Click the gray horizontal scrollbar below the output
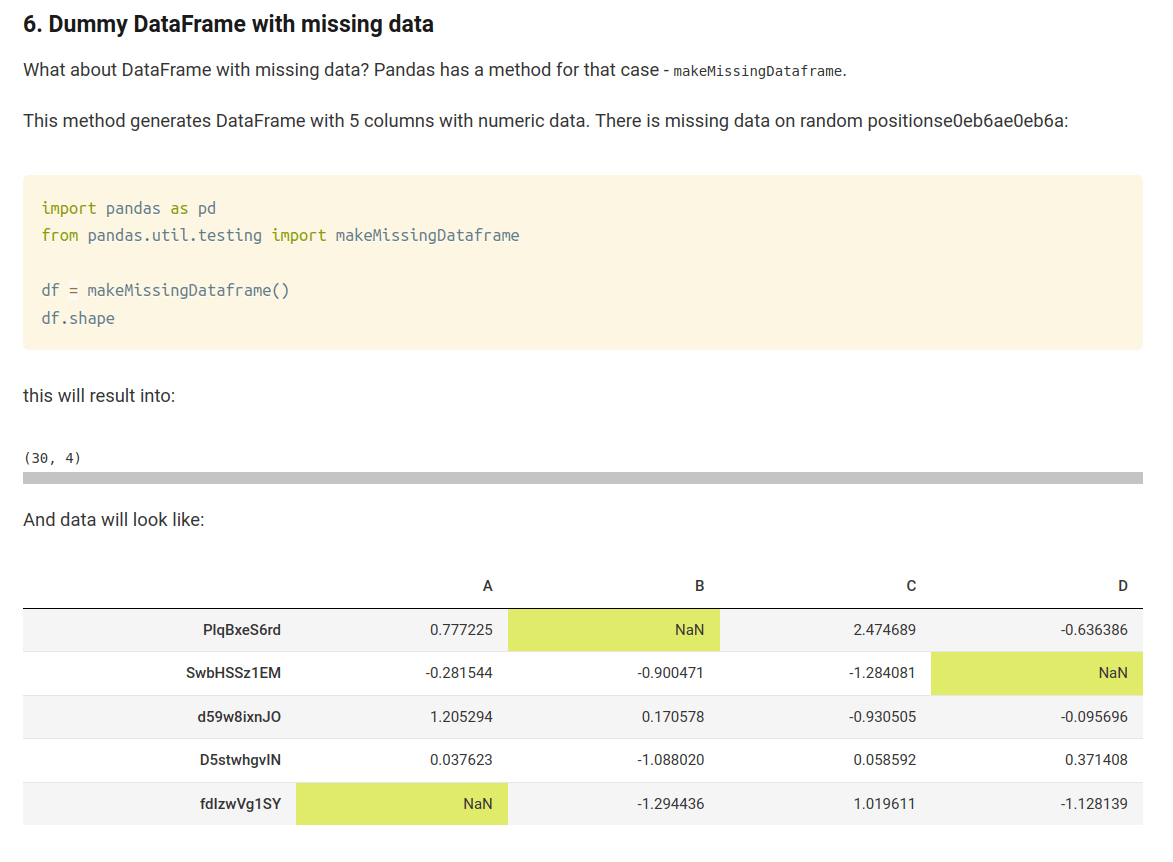This screenshot has height=862, width=1173. tap(582, 478)
